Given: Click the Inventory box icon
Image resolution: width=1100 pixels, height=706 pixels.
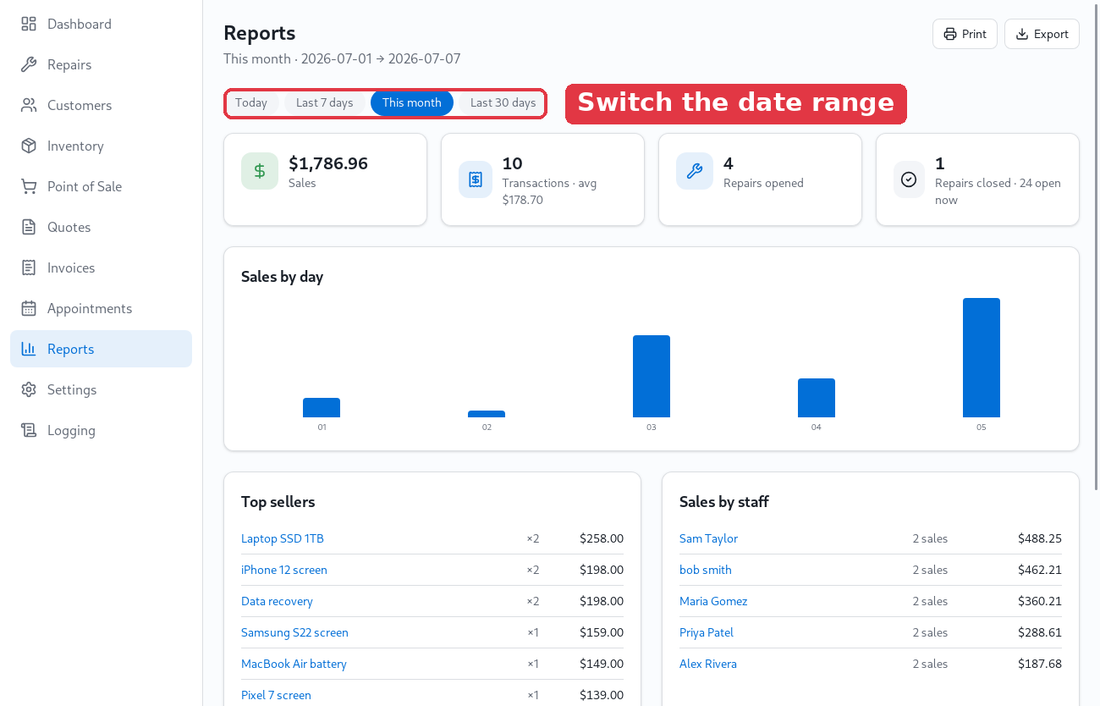Looking at the screenshot, I should (x=29, y=146).
